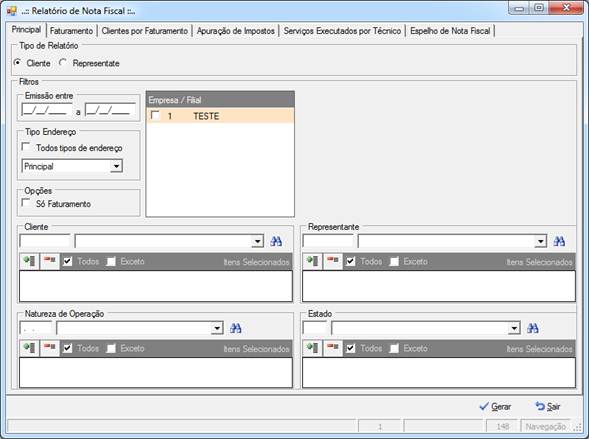Image resolution: width=589 pixels, height=439 pixels.
Task: Remove item from the Cliente selection list
Action: coord(50,261)
